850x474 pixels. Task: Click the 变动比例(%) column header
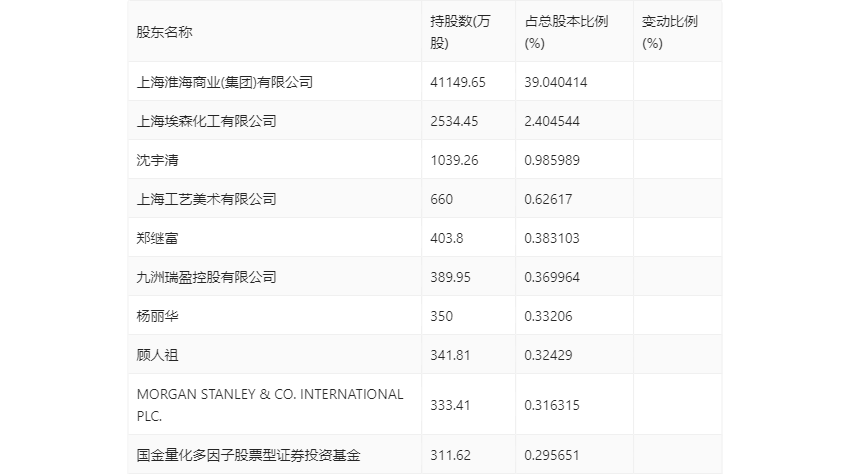click(x=669, y=32)
